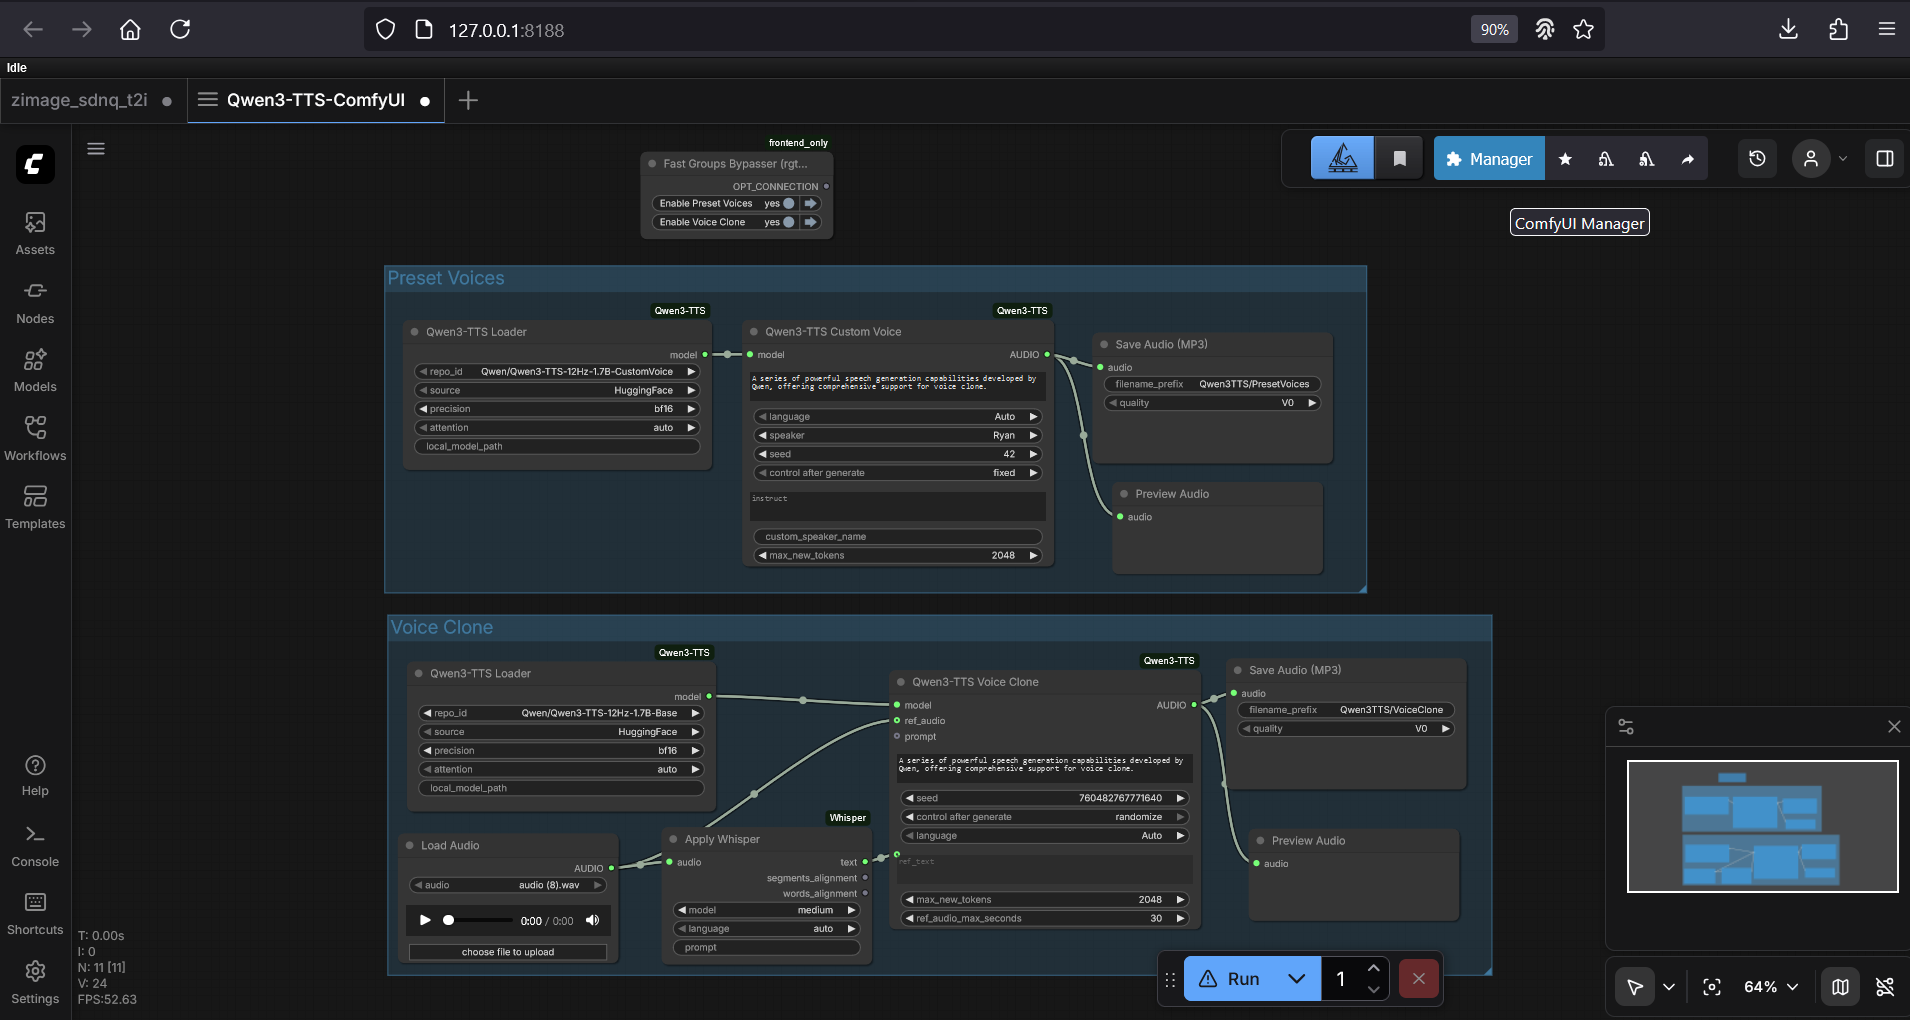This screenshot has width=1910, height=1020.
Task: Collapse the Qwen3-TTS Custom Voice node
Action: 753,332
